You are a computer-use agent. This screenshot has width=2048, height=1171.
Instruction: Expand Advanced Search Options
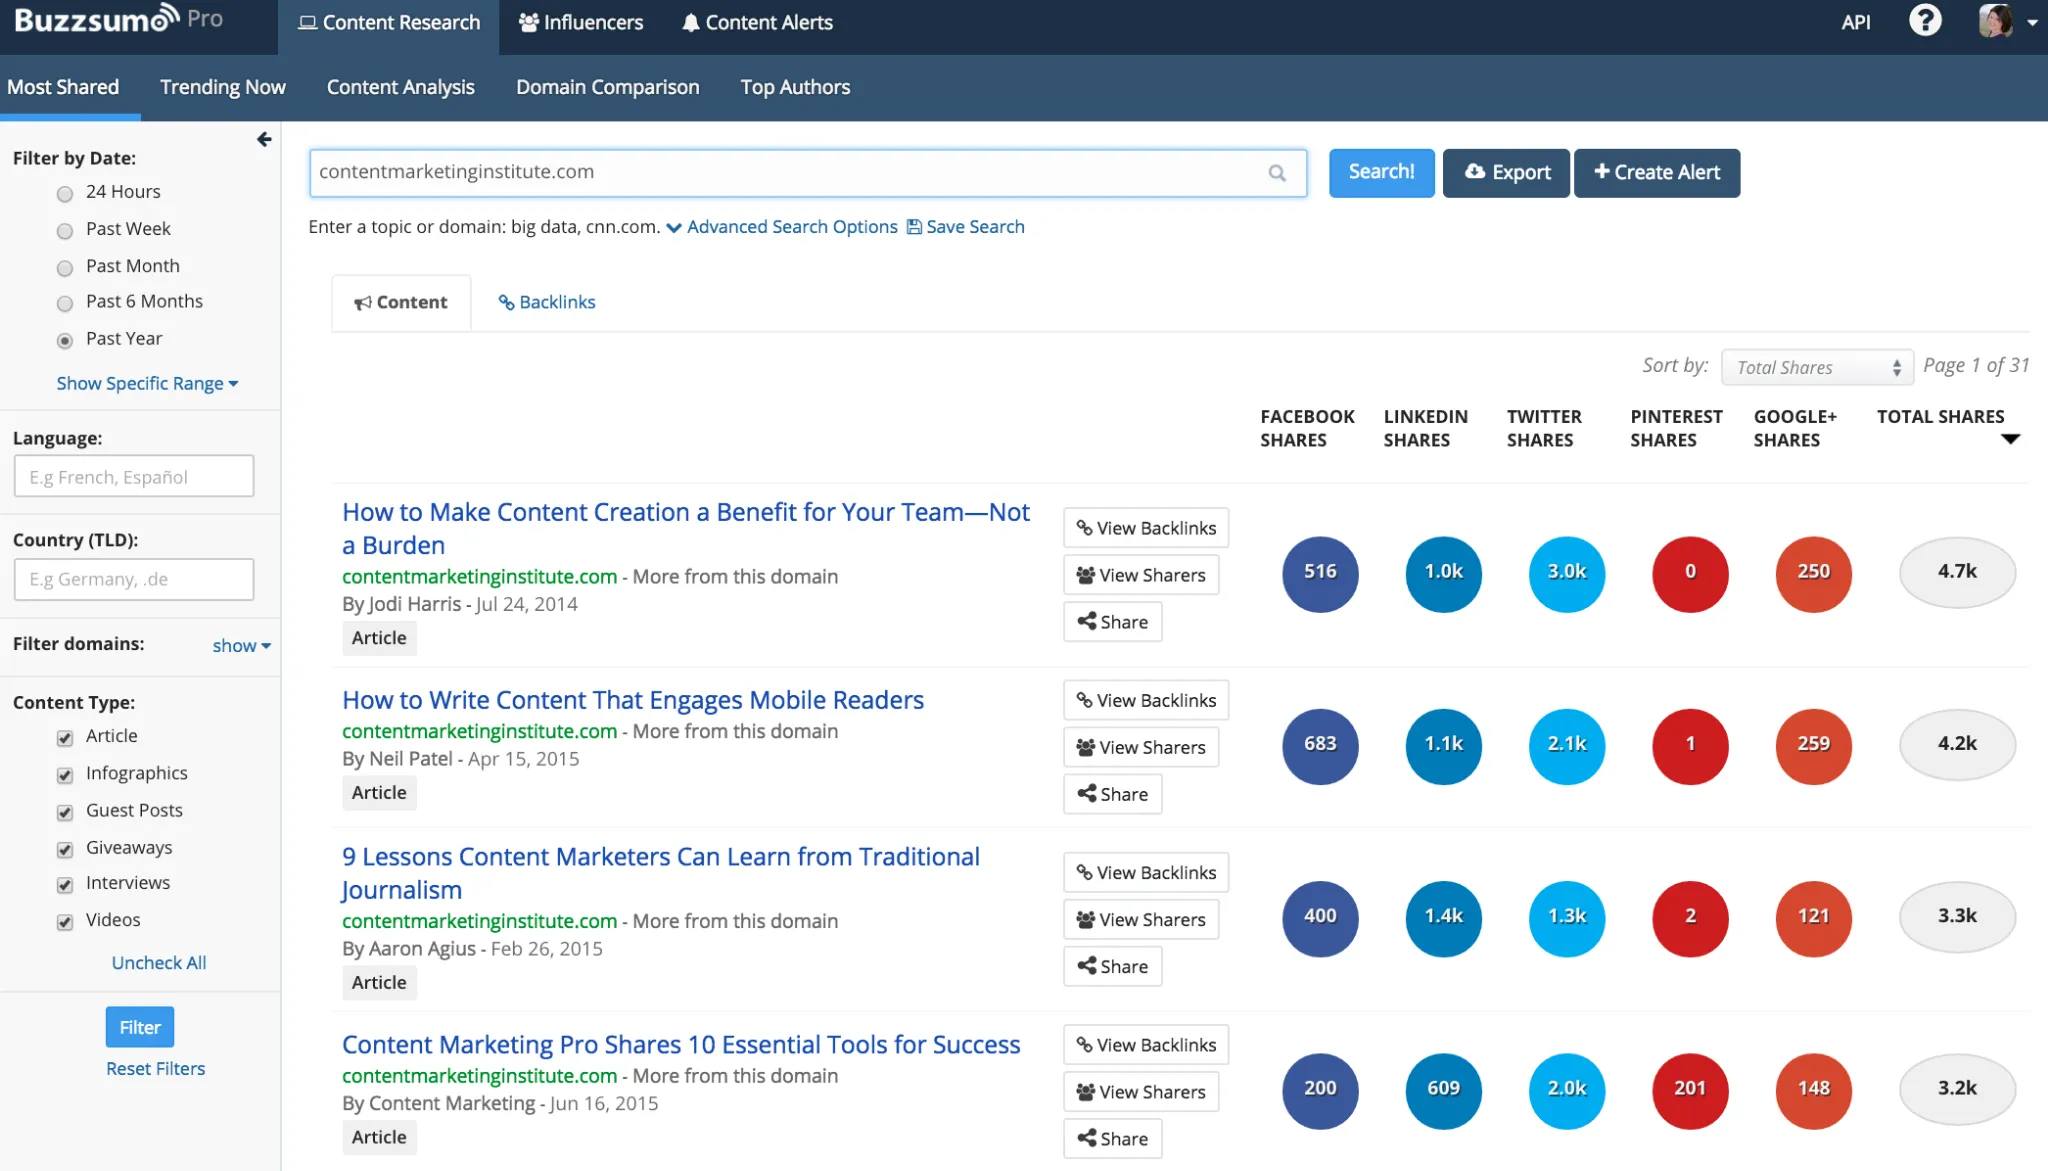coord(782,227)
